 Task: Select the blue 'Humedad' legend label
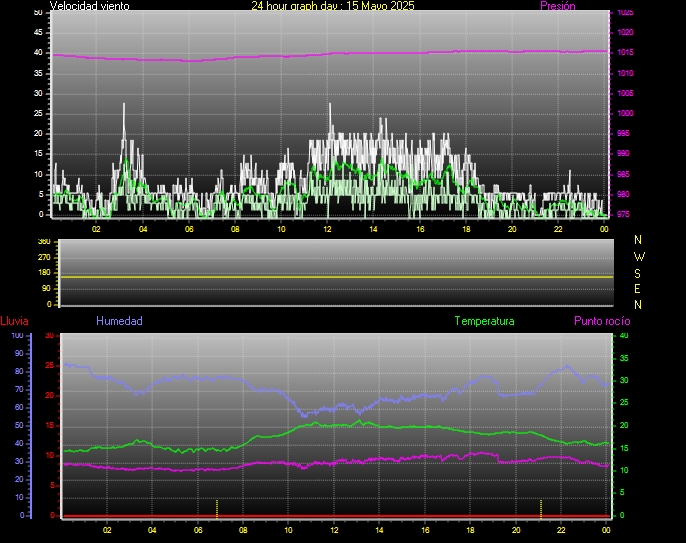[119, 321]
